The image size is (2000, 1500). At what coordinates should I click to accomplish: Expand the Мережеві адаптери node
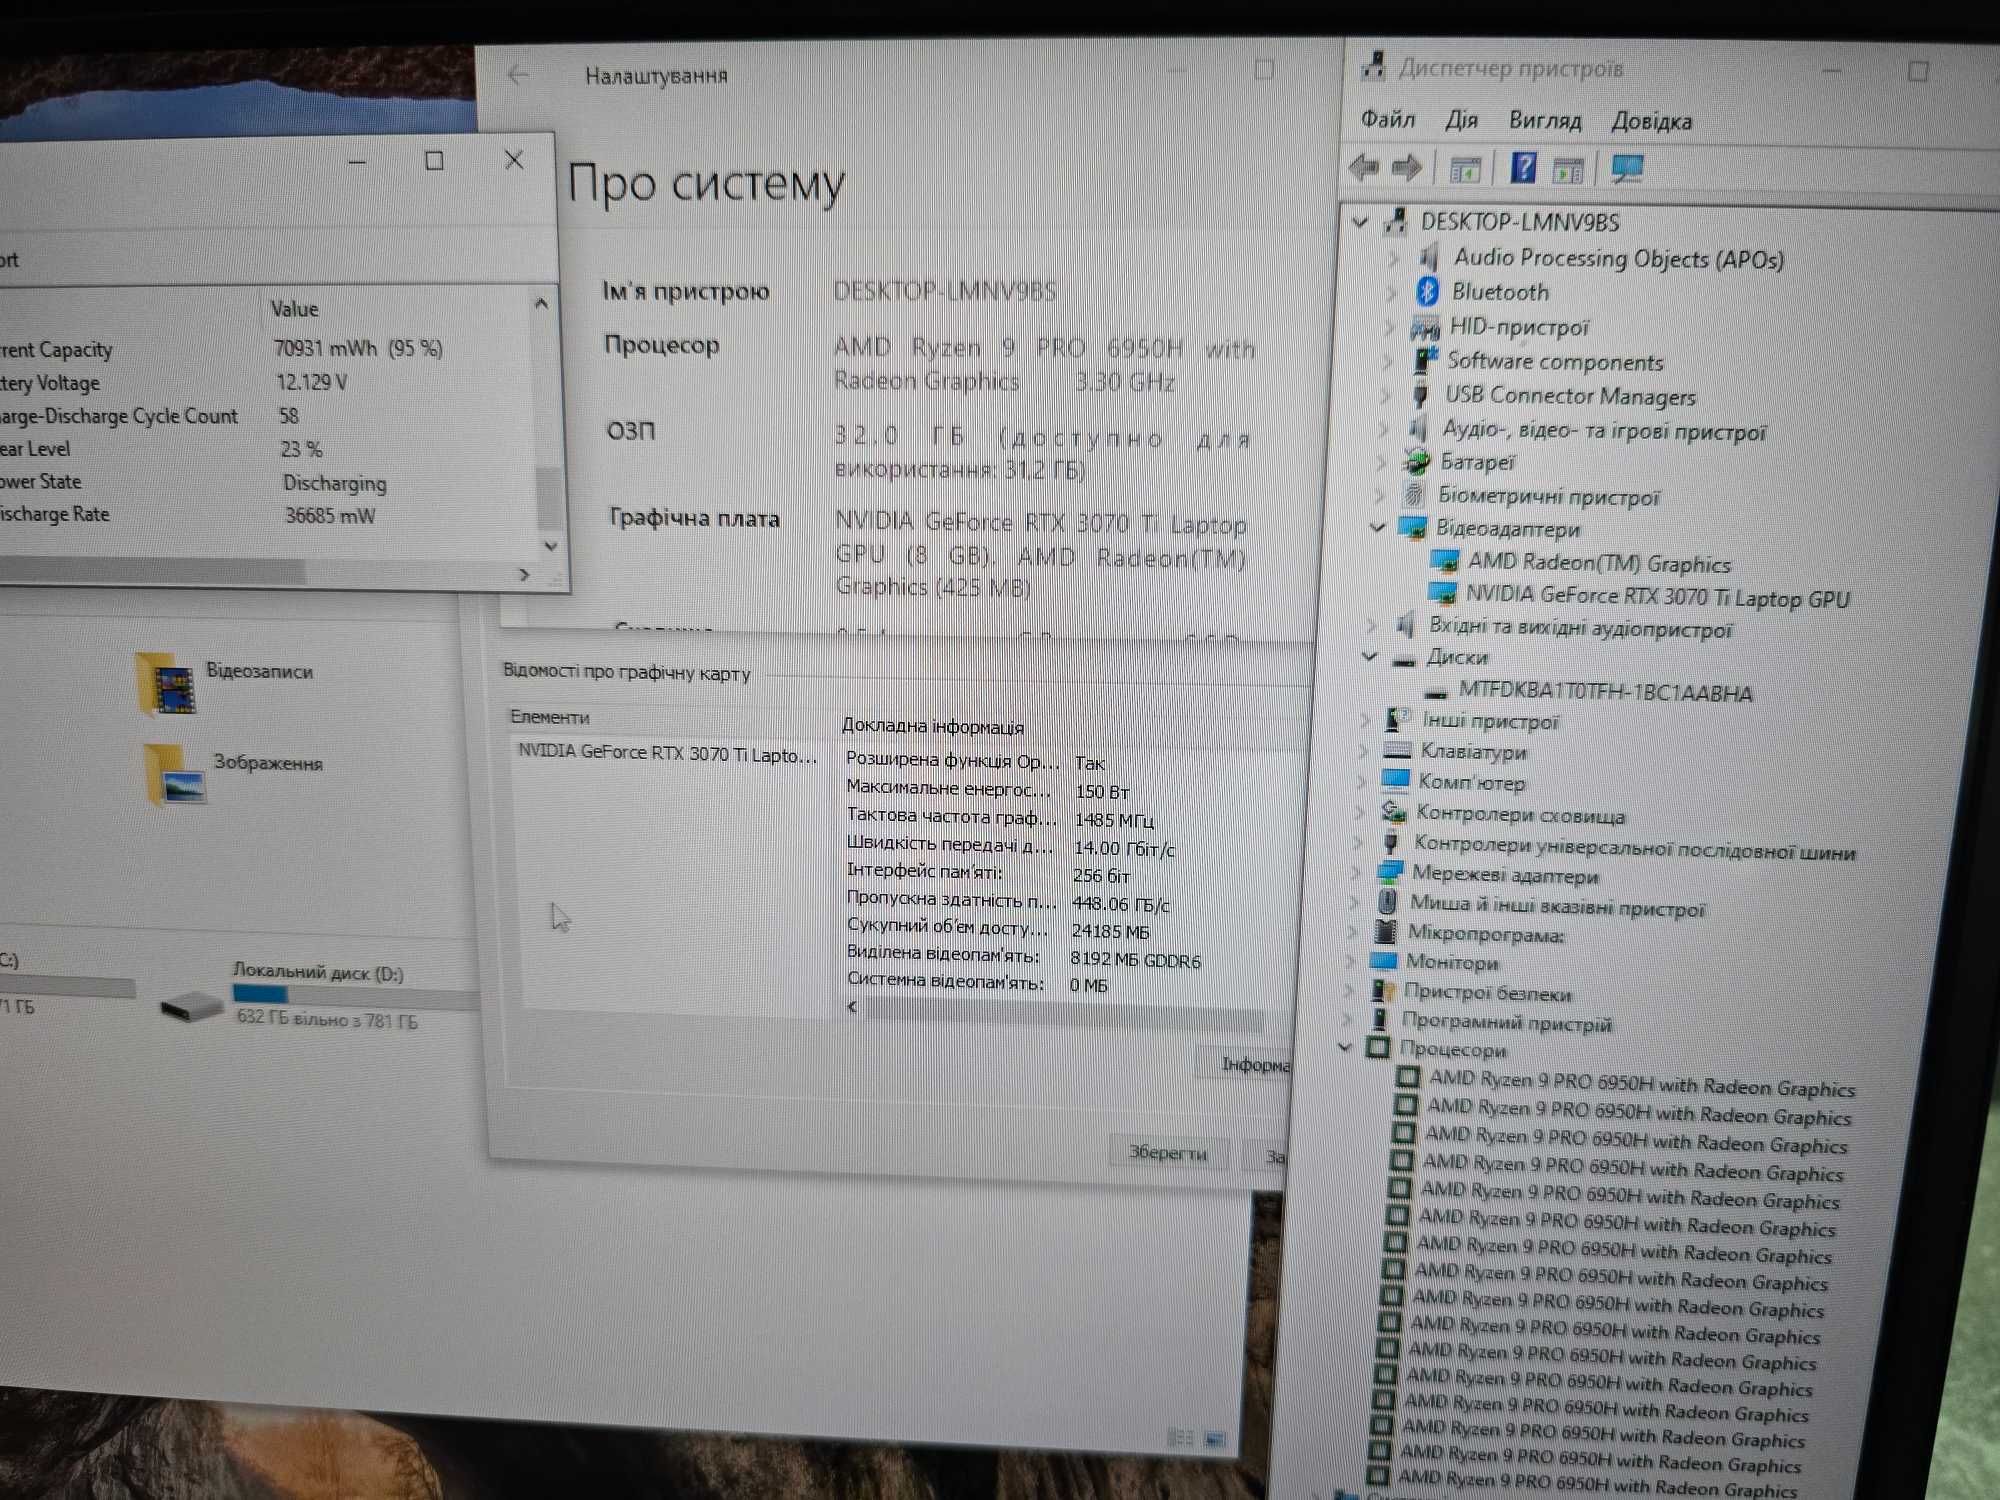(x=1356, y=872)
